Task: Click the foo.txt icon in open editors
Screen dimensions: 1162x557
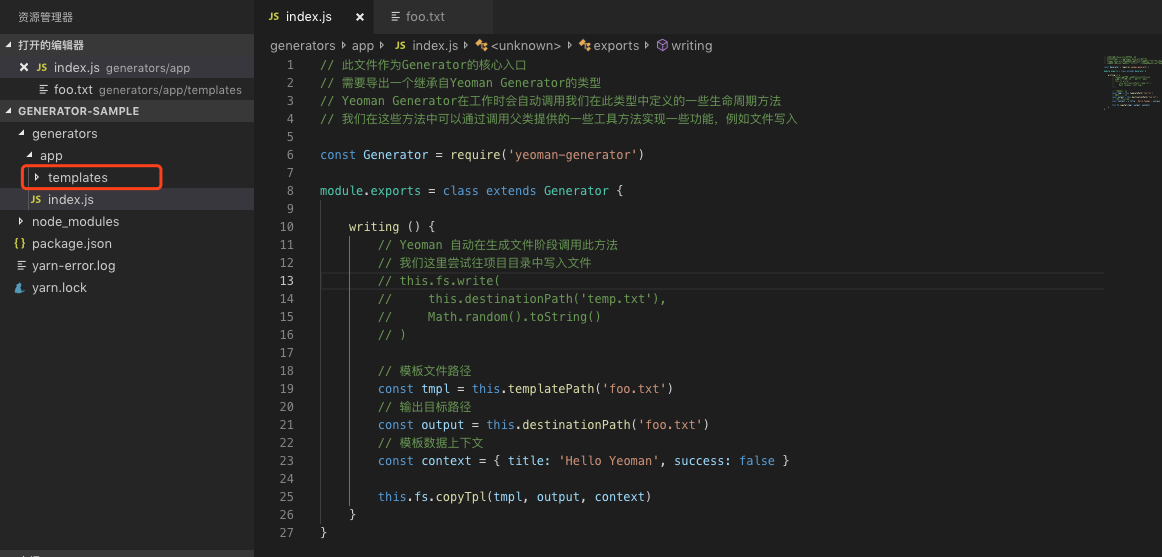Action: pyautogui.click(x=43, y=90)
